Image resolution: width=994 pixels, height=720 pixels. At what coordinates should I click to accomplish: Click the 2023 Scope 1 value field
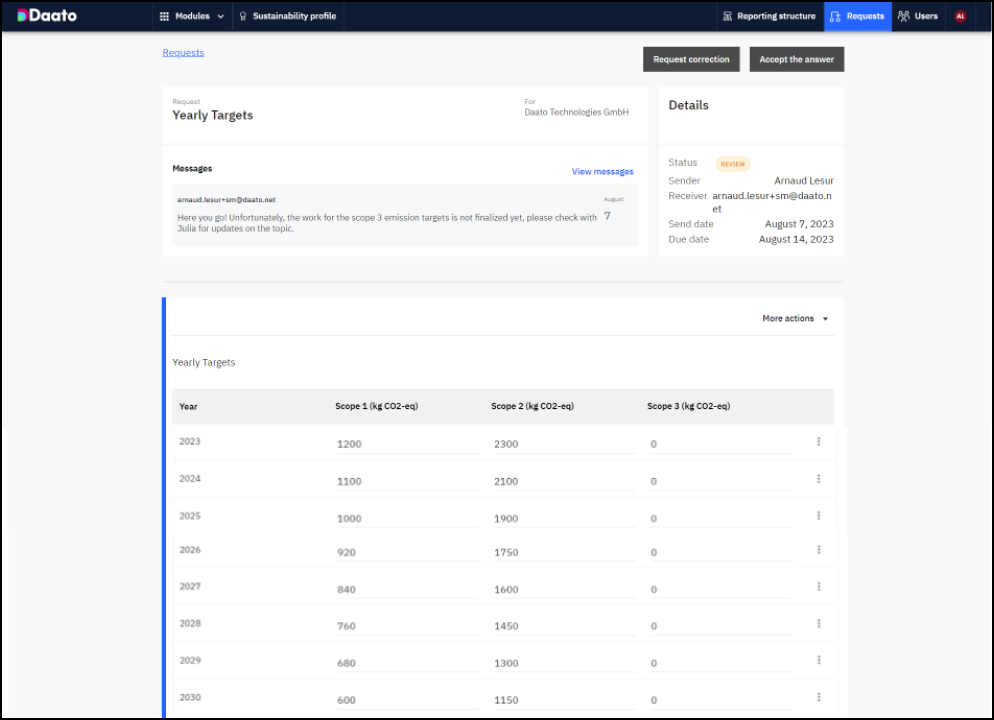(x=407, y=444)
